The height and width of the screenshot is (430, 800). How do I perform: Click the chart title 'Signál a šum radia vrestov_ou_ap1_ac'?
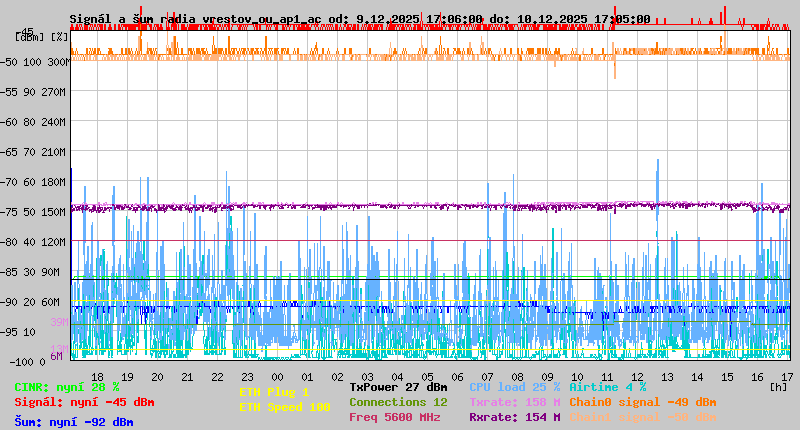tap(195, 19)
